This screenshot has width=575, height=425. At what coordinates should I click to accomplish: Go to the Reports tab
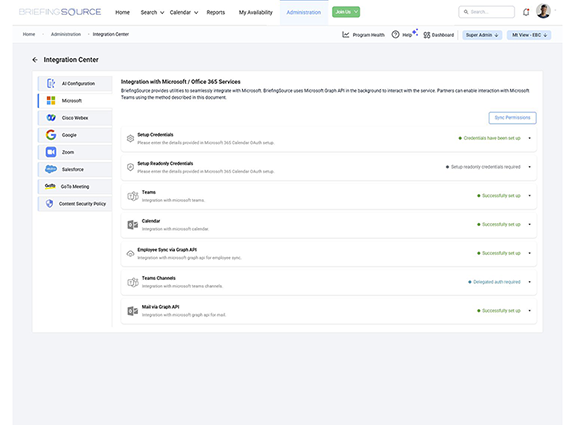pyautogui.click(x=216, y=12)
